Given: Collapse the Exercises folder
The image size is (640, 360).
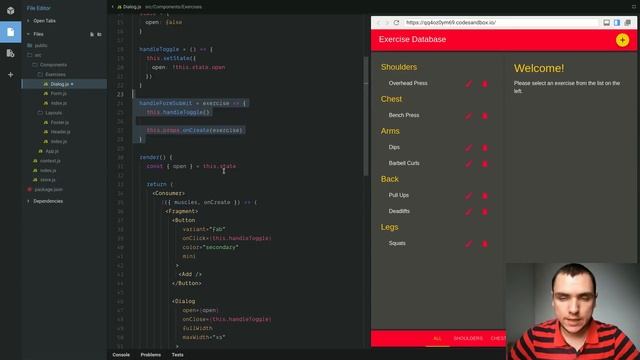Looking at the screenshot, I should coord(55,75).
